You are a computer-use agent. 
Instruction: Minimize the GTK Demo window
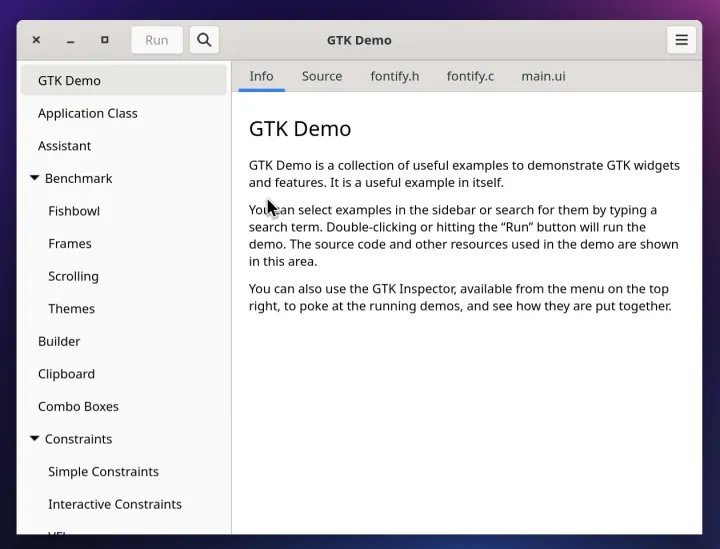click(70, 40)
